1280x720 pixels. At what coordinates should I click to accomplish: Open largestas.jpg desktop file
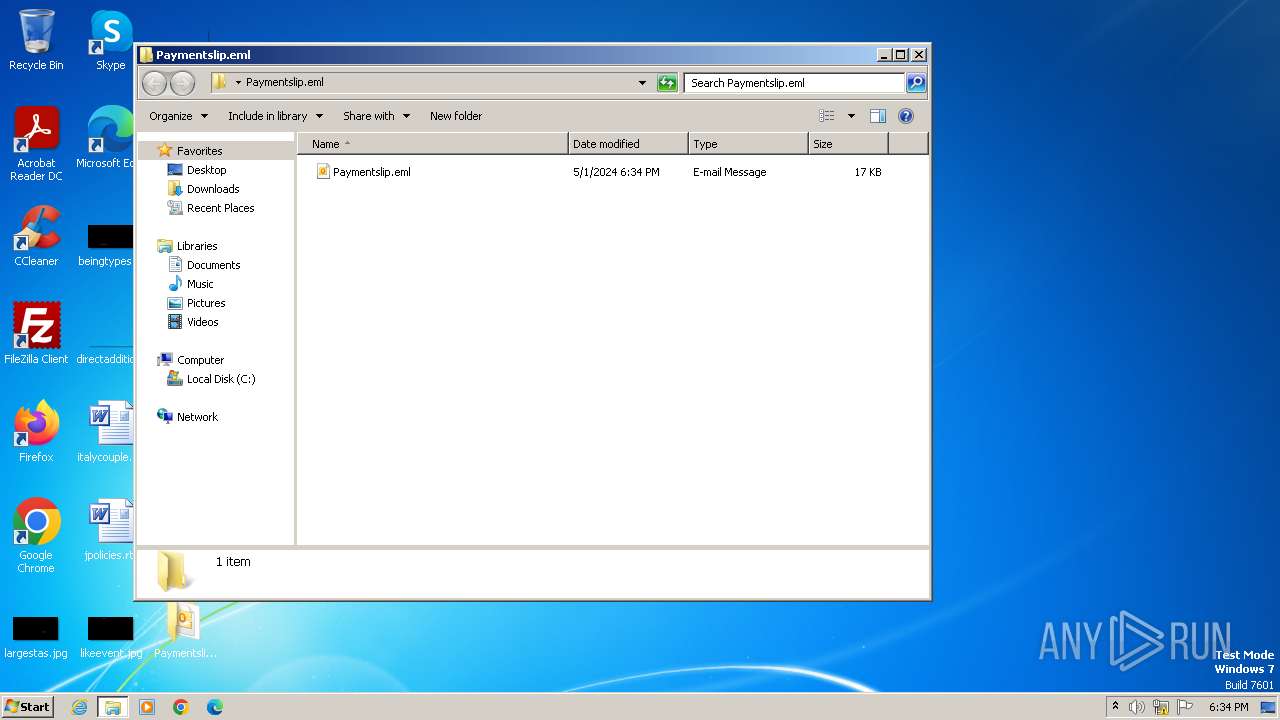coord(36,637)
